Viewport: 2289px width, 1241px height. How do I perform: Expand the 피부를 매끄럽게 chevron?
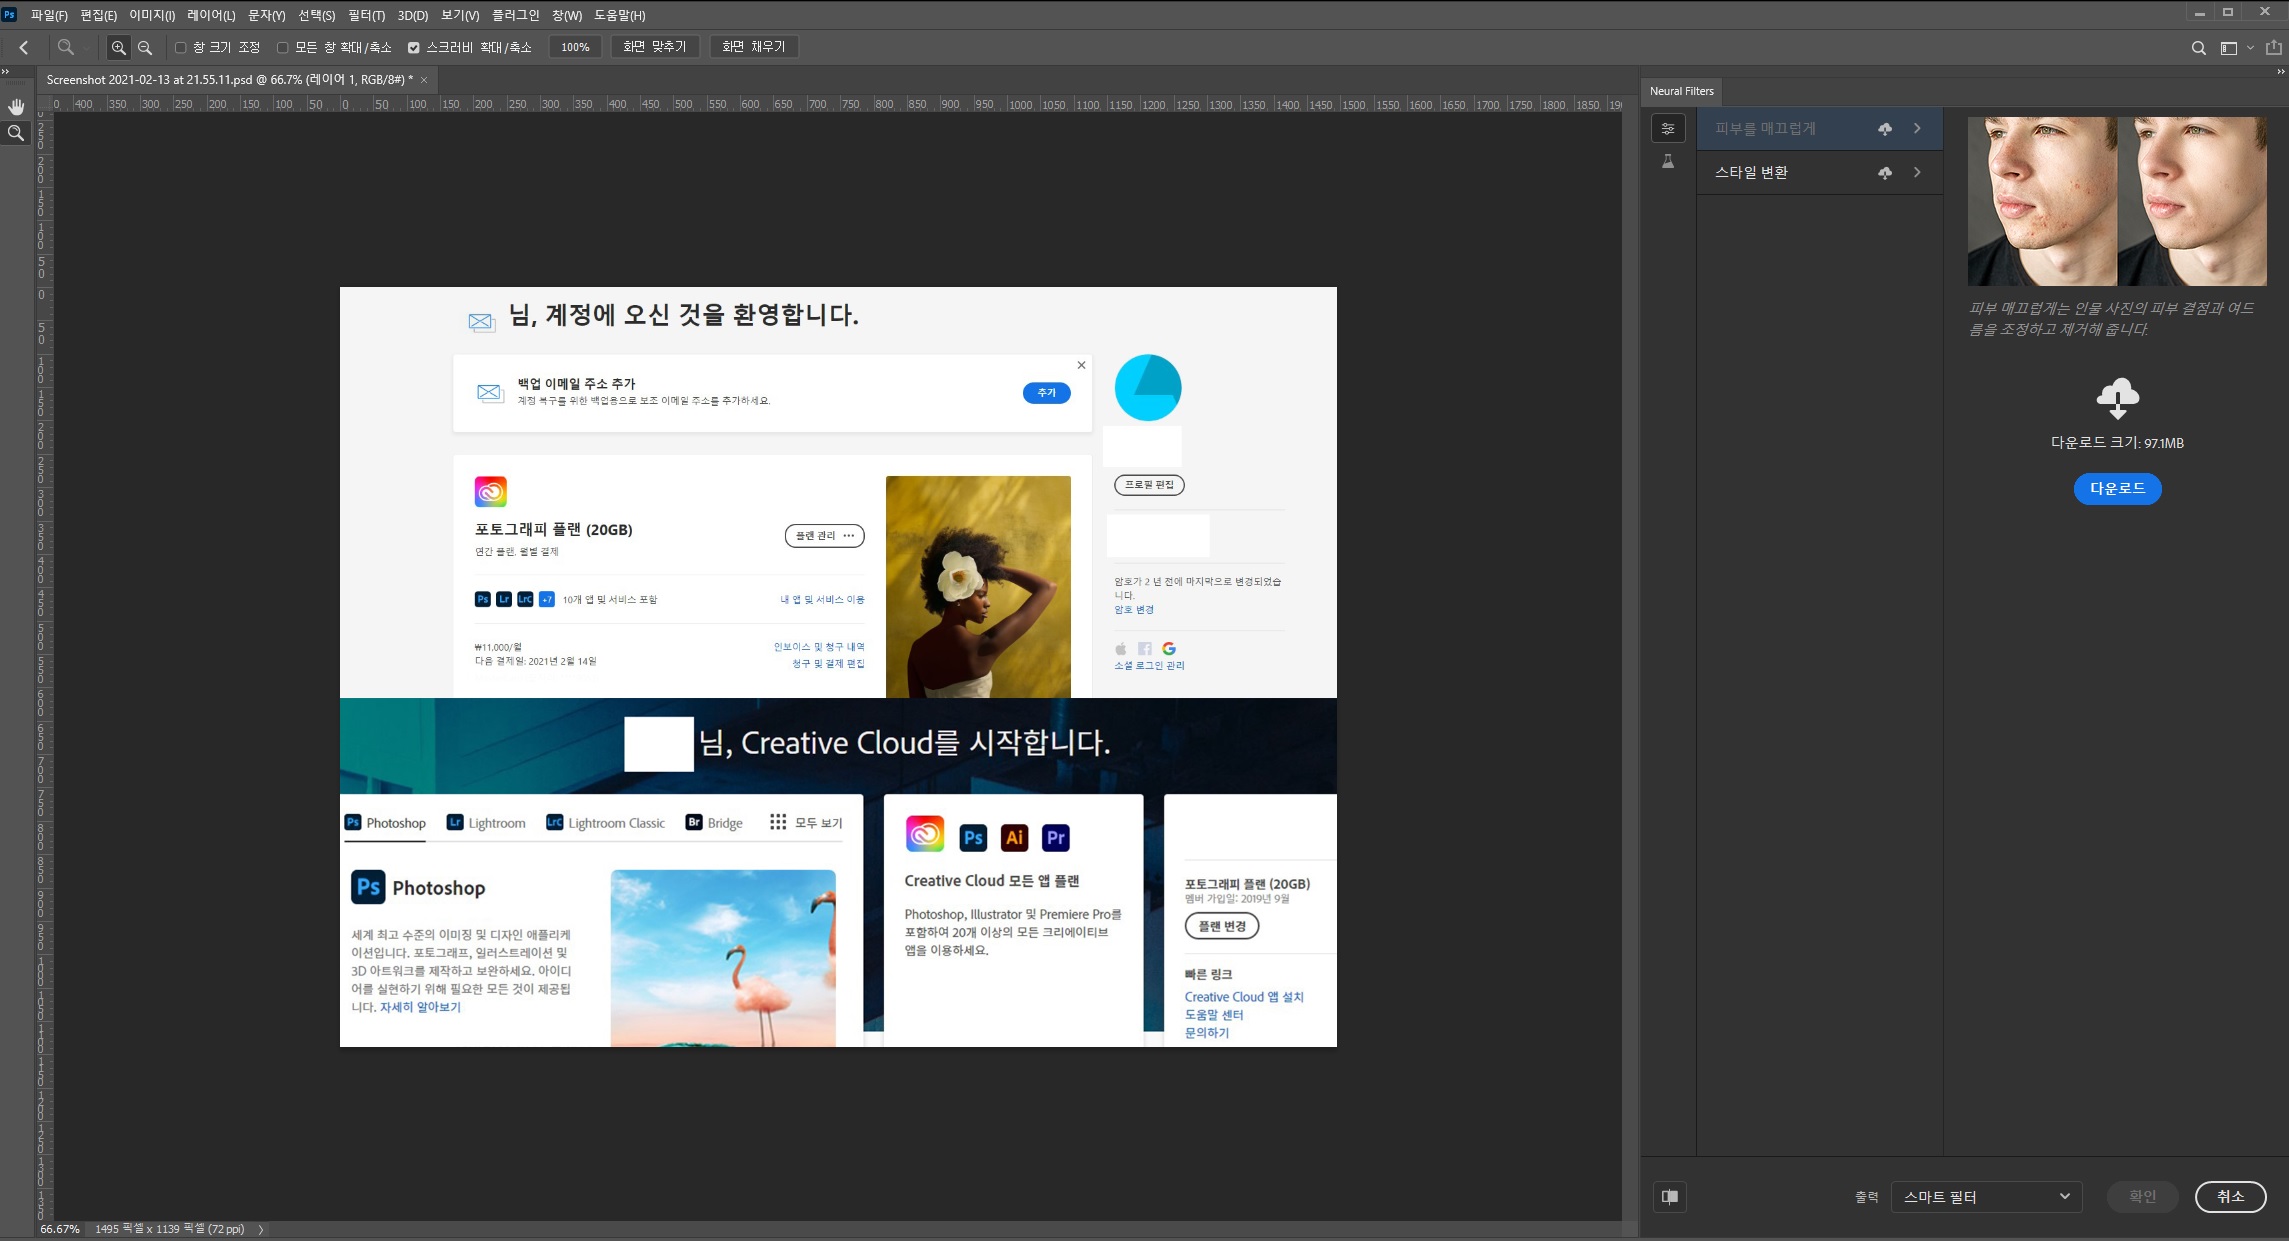(1917, 129)
